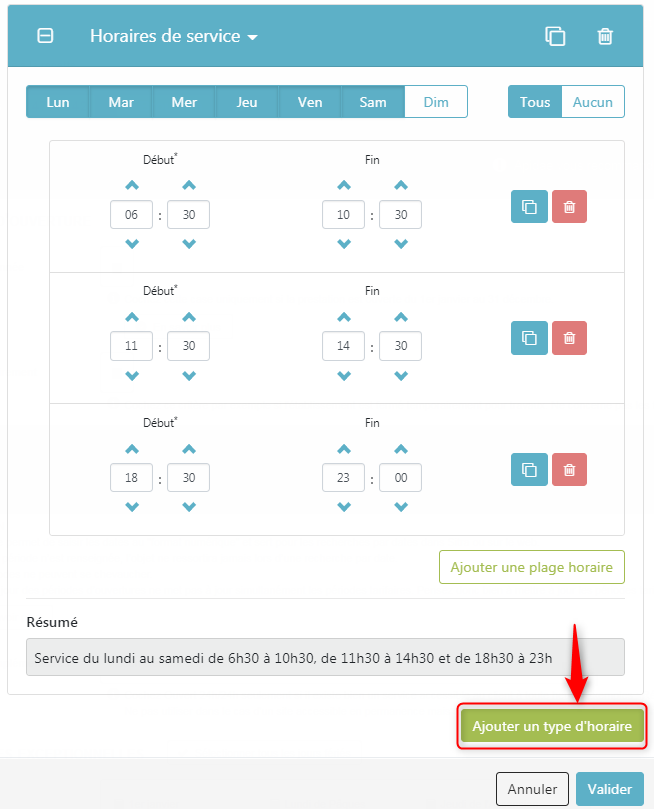Delete the Horaires de service block
Screen dimensions: 654x809
[605, 36]
